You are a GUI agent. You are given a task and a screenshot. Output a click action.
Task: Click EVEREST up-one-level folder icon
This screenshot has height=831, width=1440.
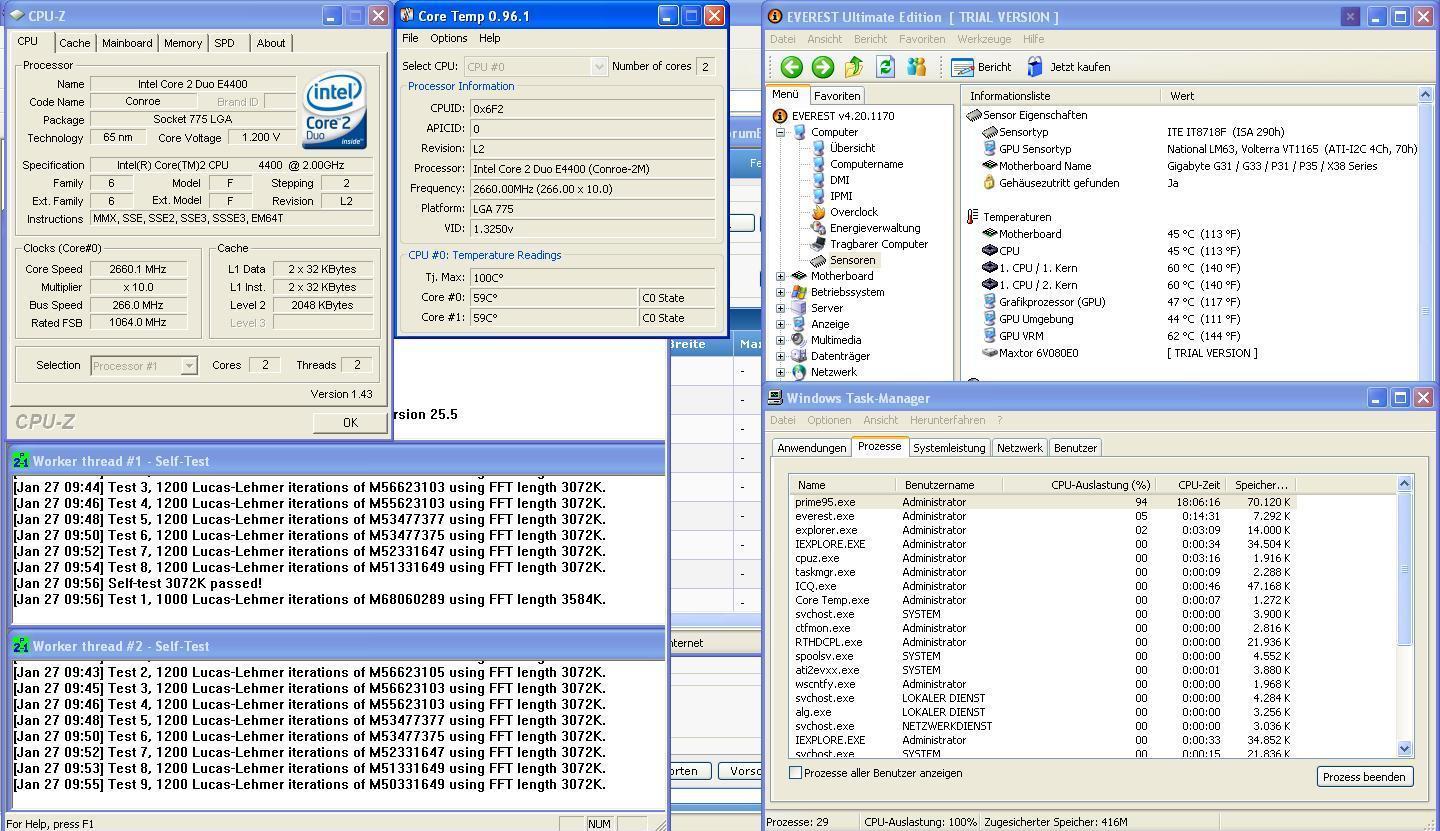[x=854, y=67]
